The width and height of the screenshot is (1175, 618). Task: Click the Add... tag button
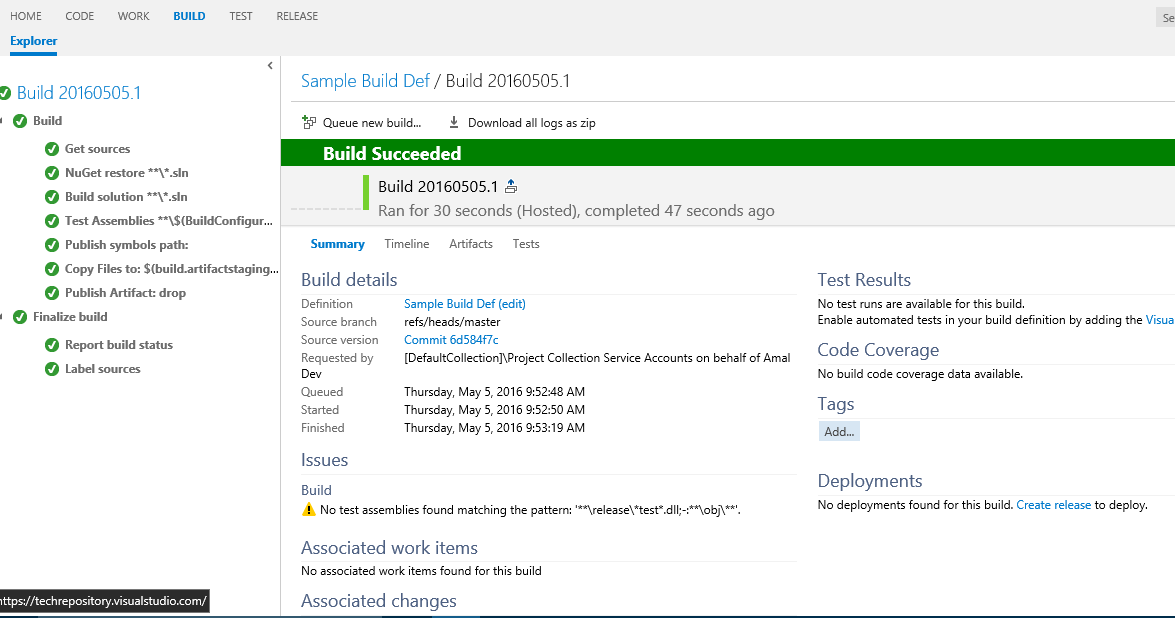(838, 432)
